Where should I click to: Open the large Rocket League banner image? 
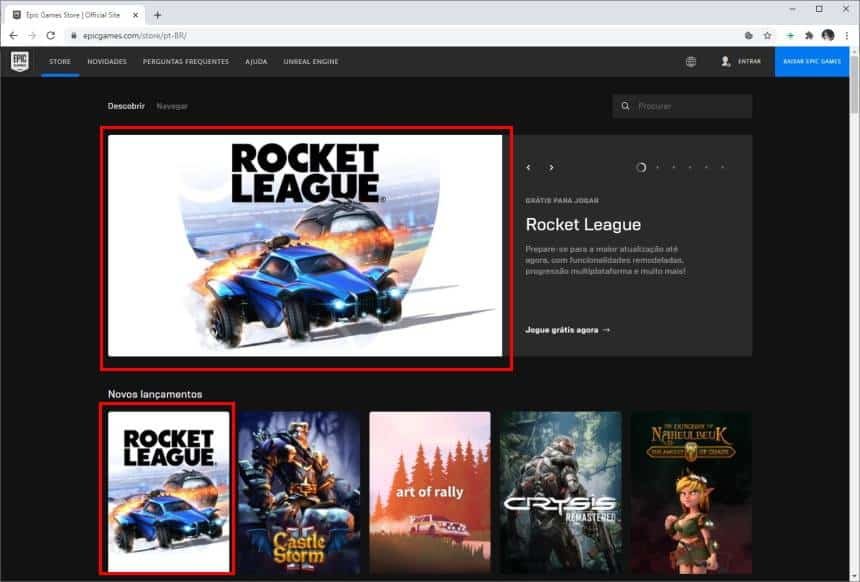click(305, 246)
